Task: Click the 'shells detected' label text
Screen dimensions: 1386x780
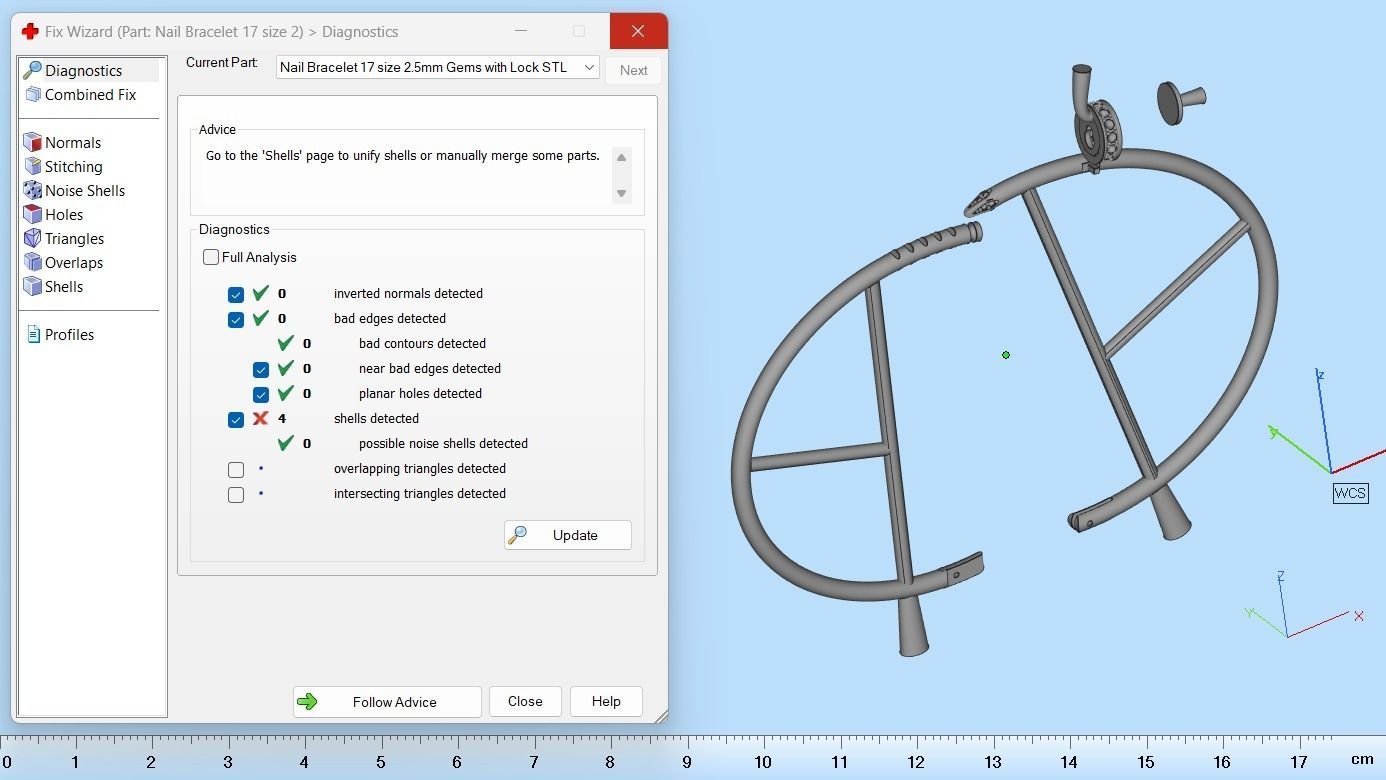Action: point(376,419)
